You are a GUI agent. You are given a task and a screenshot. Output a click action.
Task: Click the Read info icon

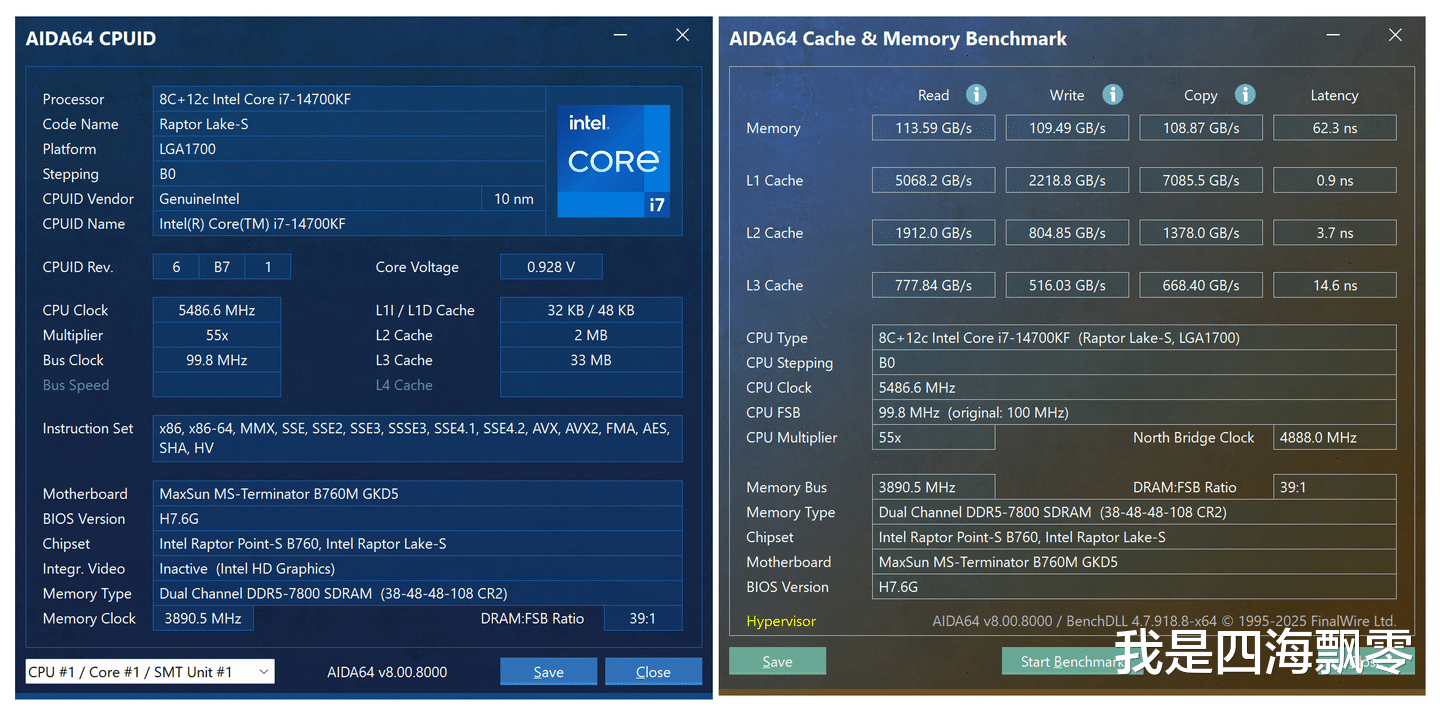pos(976,95)
